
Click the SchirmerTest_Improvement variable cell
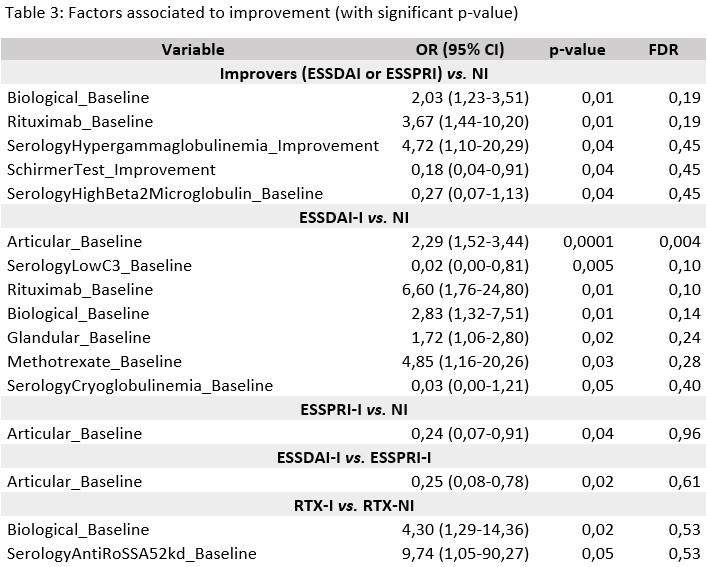111,169
